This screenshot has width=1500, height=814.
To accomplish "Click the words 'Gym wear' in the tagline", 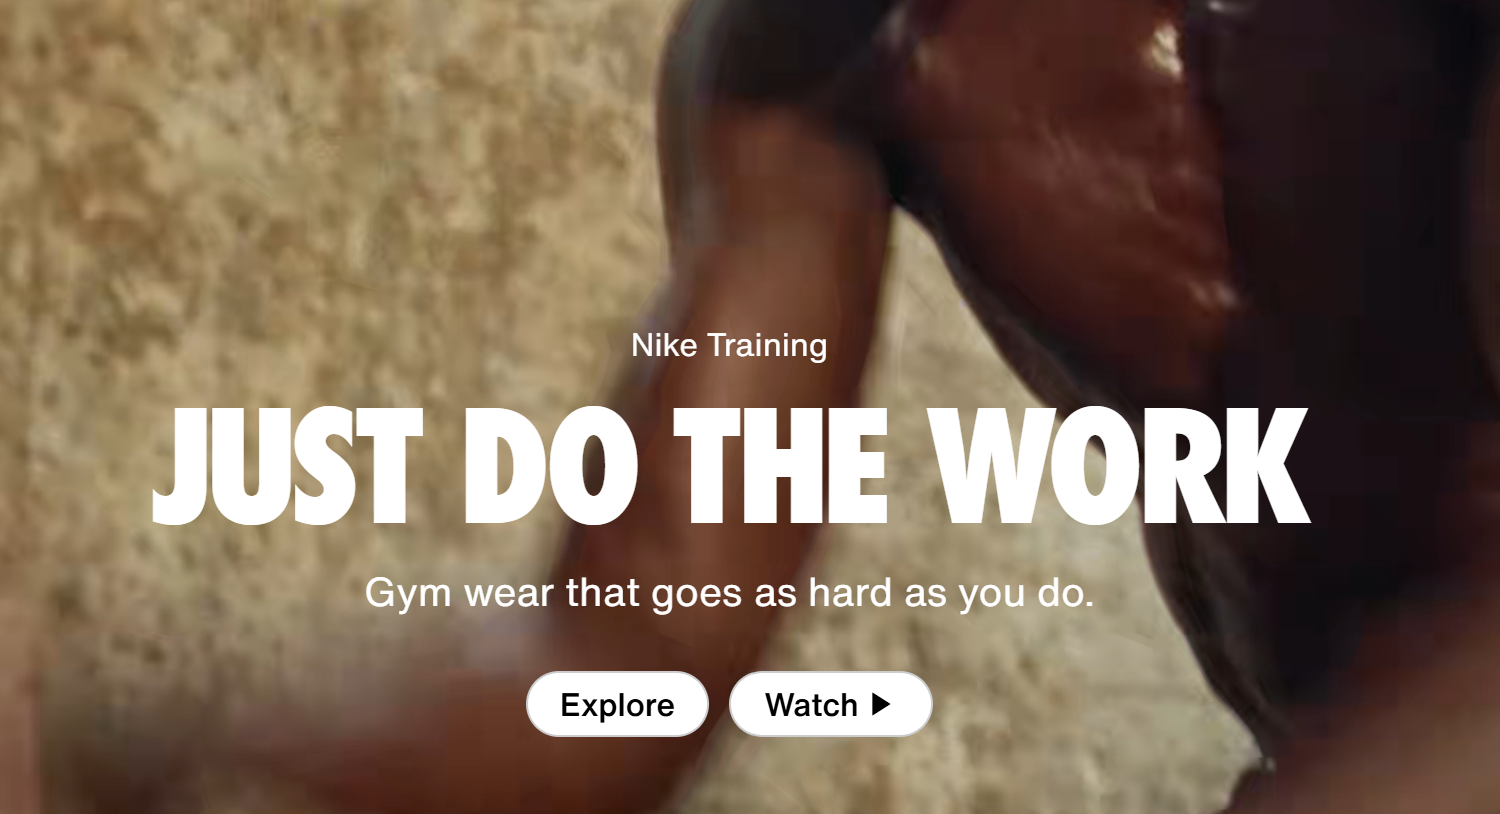I will 459,593.
